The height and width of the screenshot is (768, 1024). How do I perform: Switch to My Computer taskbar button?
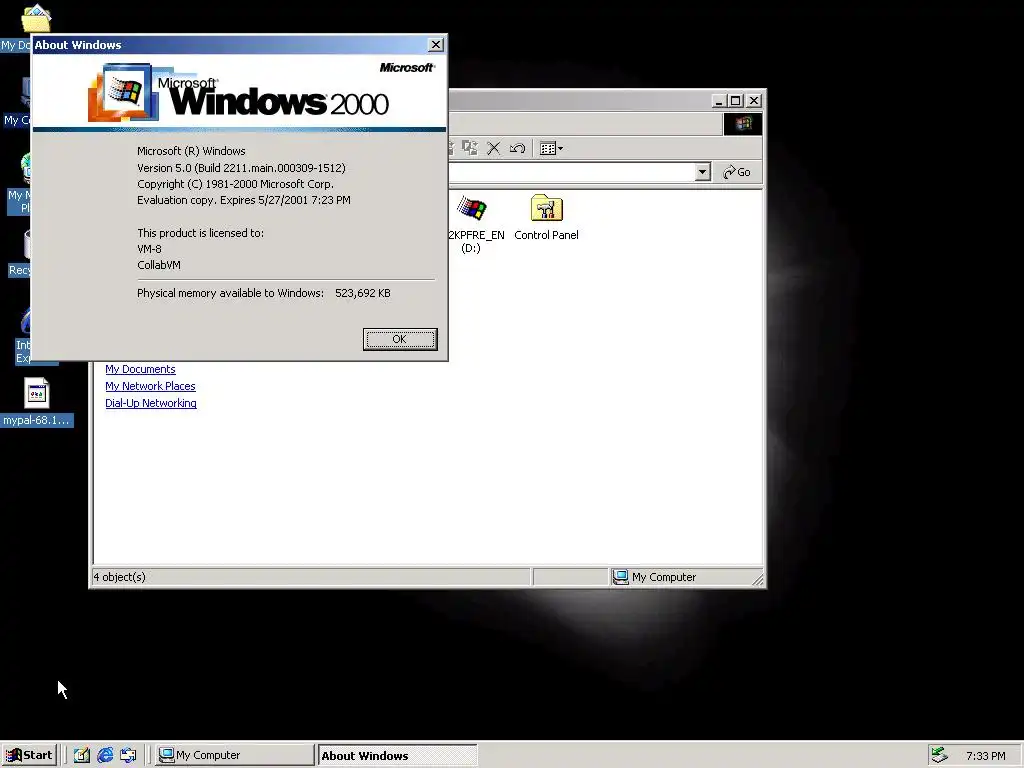(234, 755)
